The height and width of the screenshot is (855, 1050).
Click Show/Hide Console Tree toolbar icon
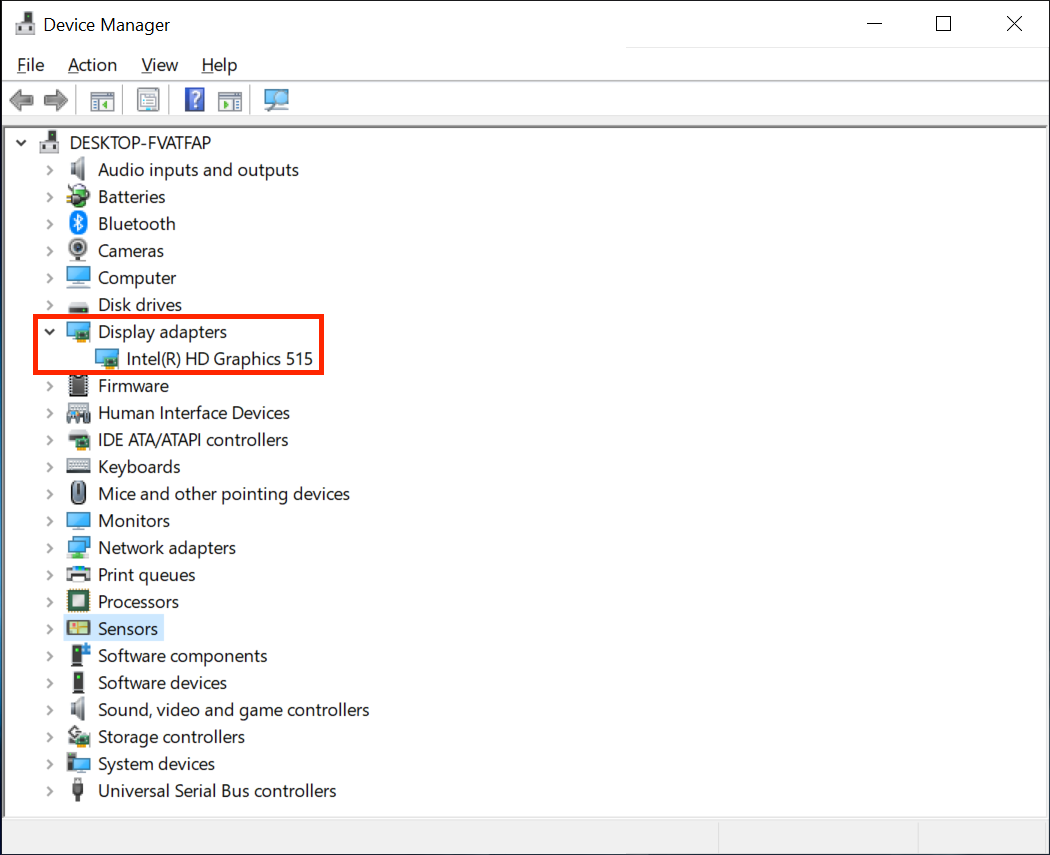(x=102, y=100)
